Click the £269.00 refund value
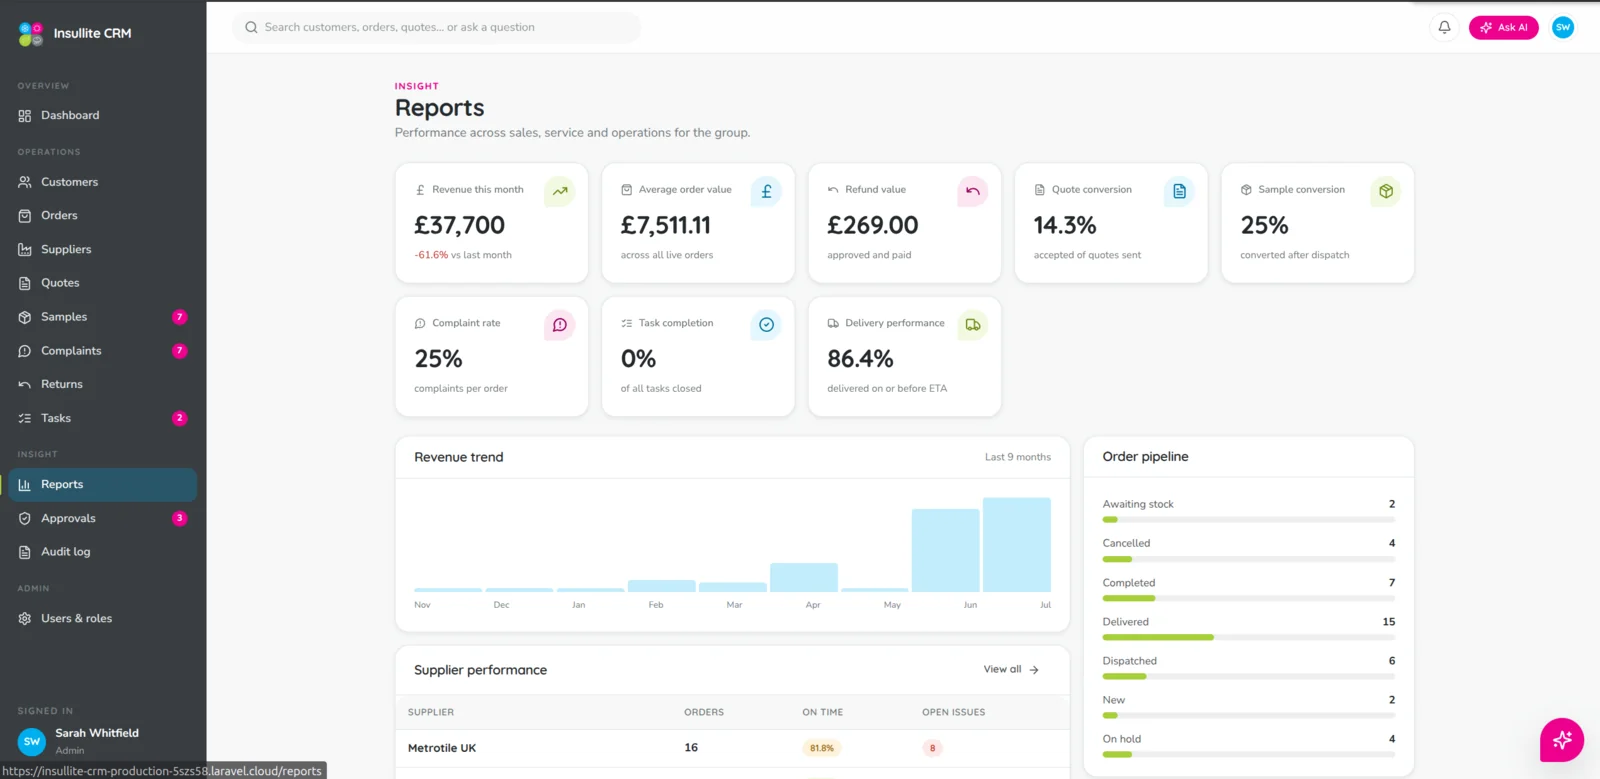 coord(873,226)
